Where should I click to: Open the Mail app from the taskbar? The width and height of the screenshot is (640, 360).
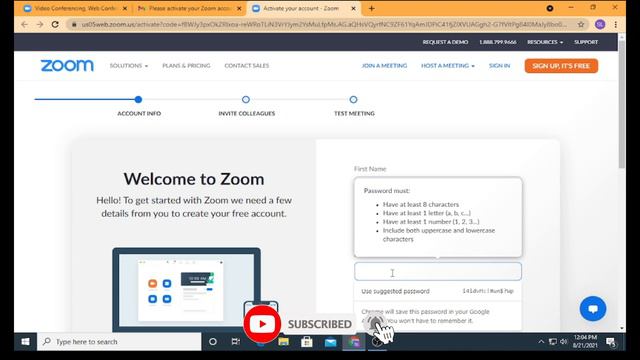coord(331,342)
